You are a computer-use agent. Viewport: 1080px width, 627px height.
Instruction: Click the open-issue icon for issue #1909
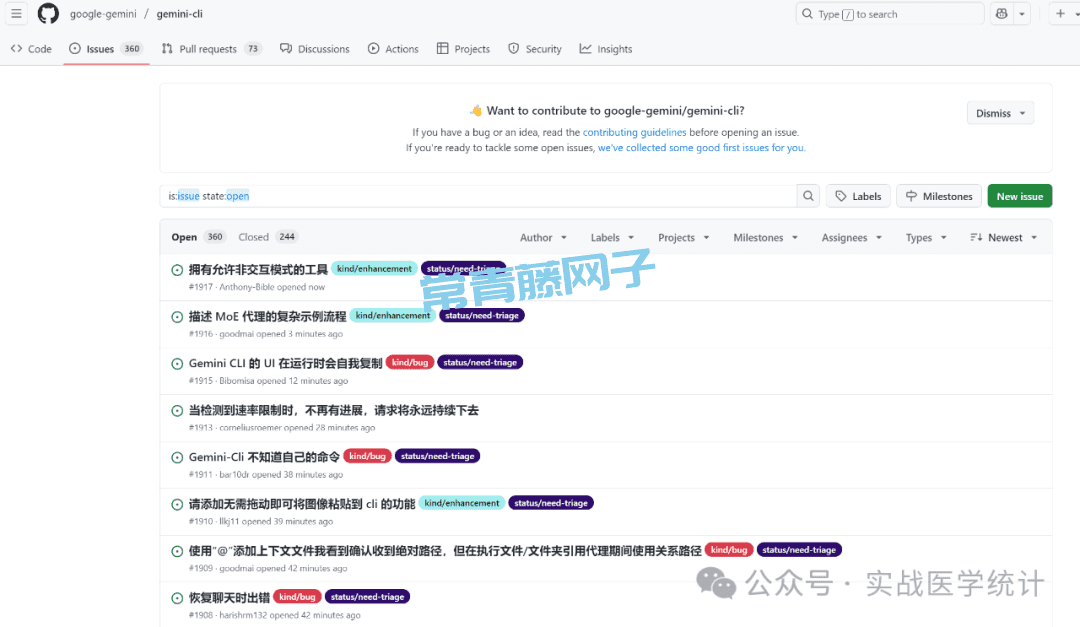[x=177, y=551]
